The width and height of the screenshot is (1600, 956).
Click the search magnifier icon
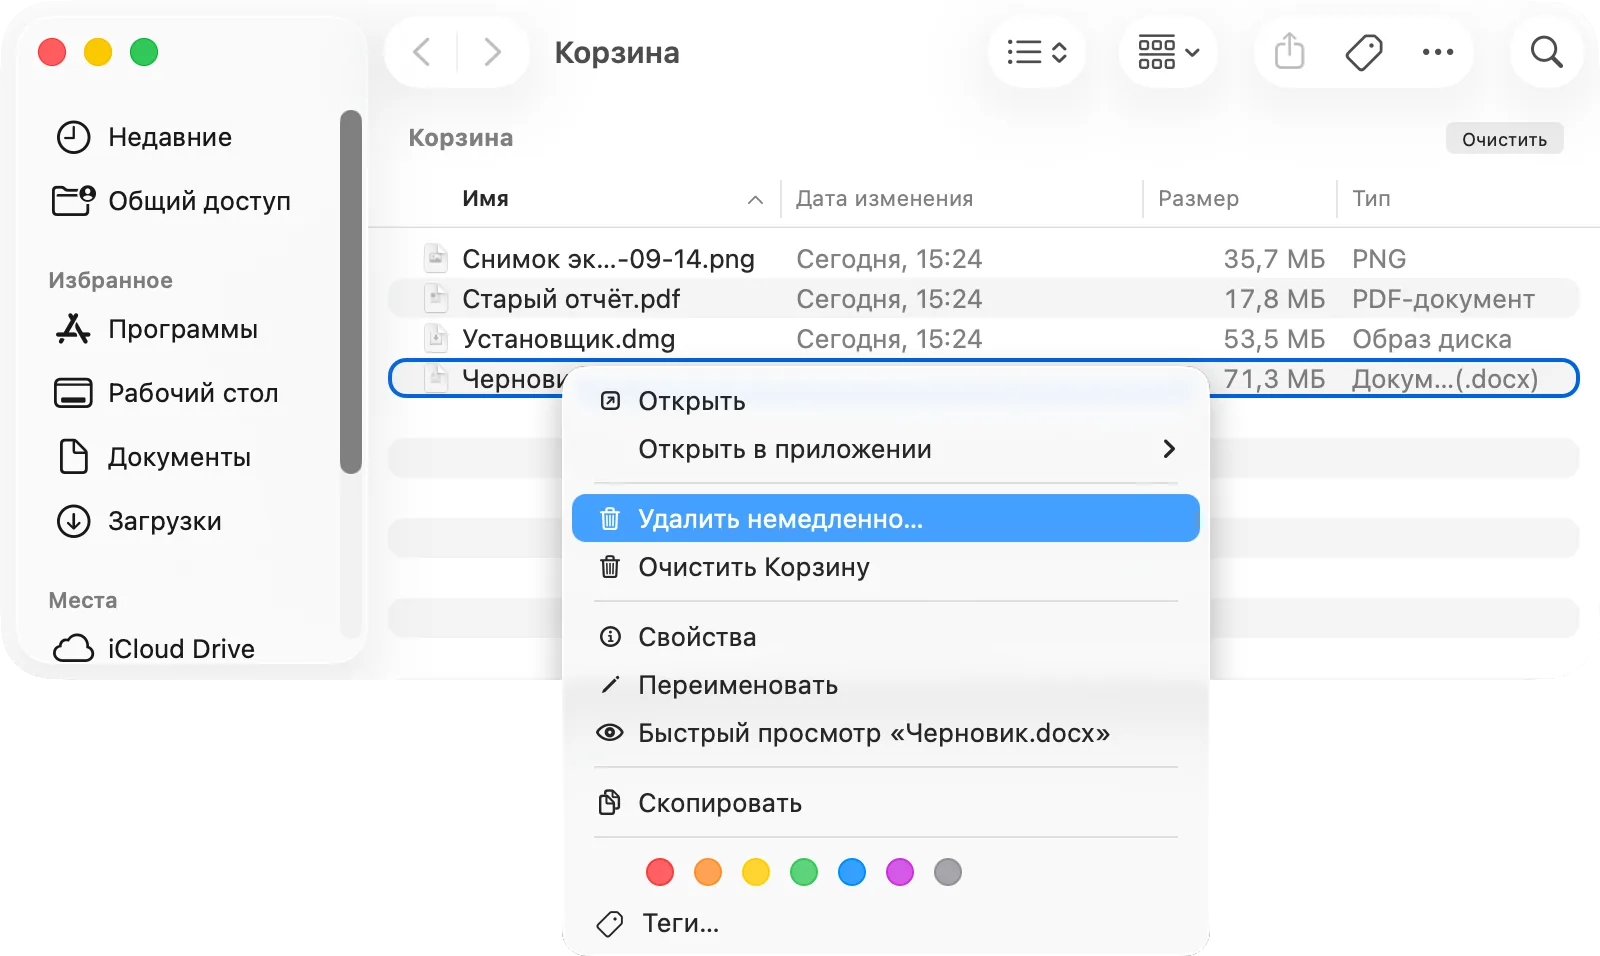(1547, 52)
